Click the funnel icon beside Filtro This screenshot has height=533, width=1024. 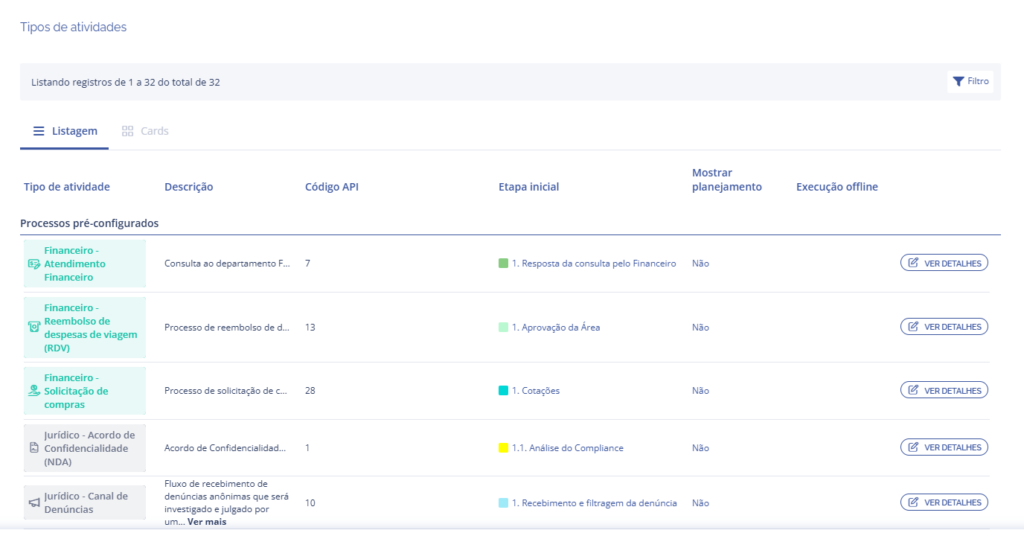pyautogui.click(x=958, y=82)
